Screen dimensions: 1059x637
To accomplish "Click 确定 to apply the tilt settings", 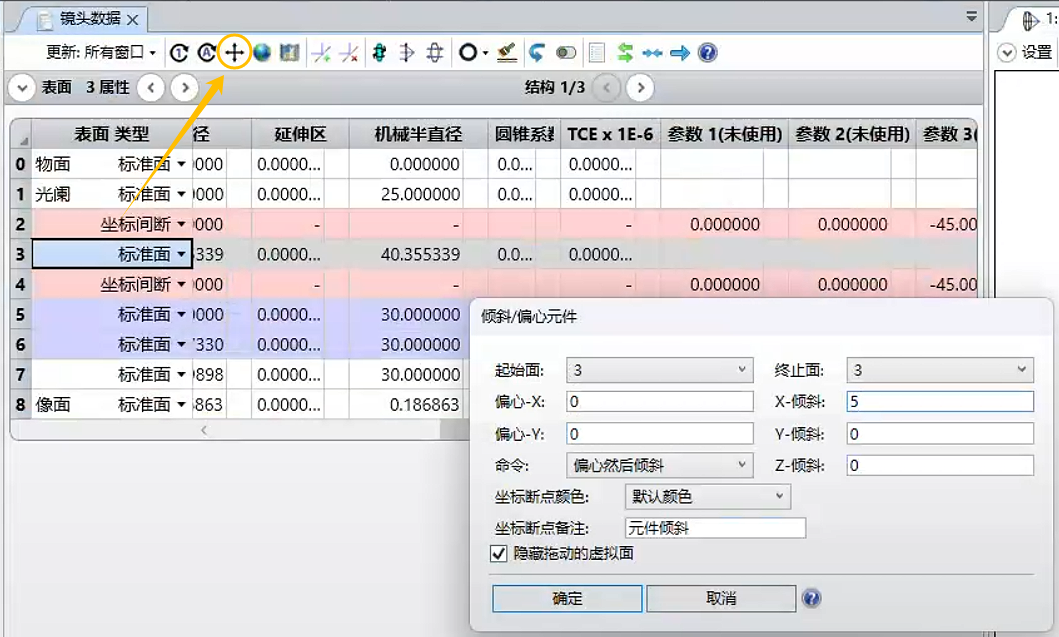I will coord(567,598).
